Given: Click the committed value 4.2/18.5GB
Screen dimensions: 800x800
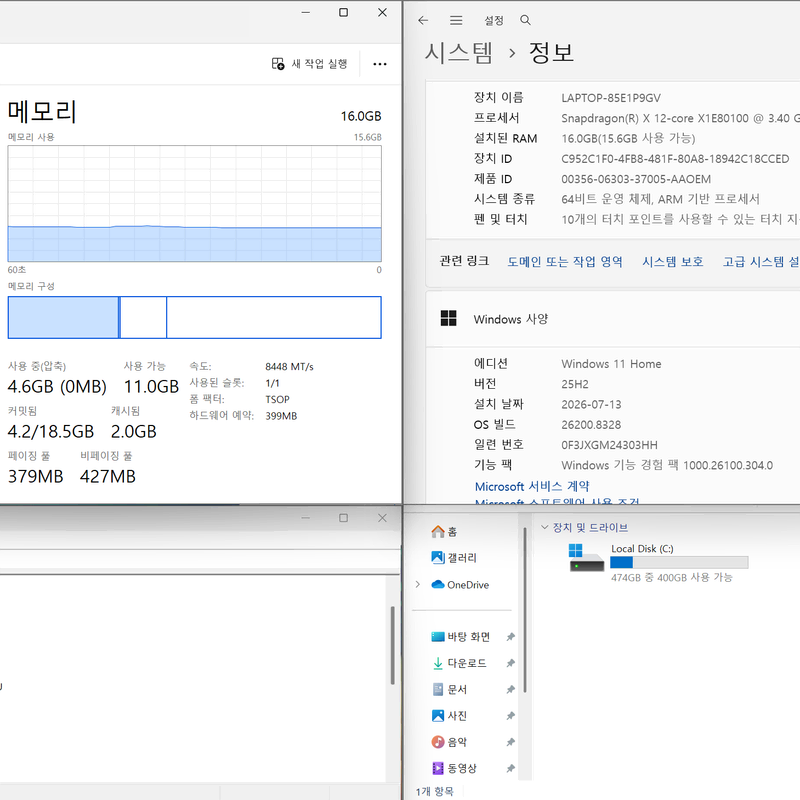Looking at the screenshot, I should pos(51,431).
